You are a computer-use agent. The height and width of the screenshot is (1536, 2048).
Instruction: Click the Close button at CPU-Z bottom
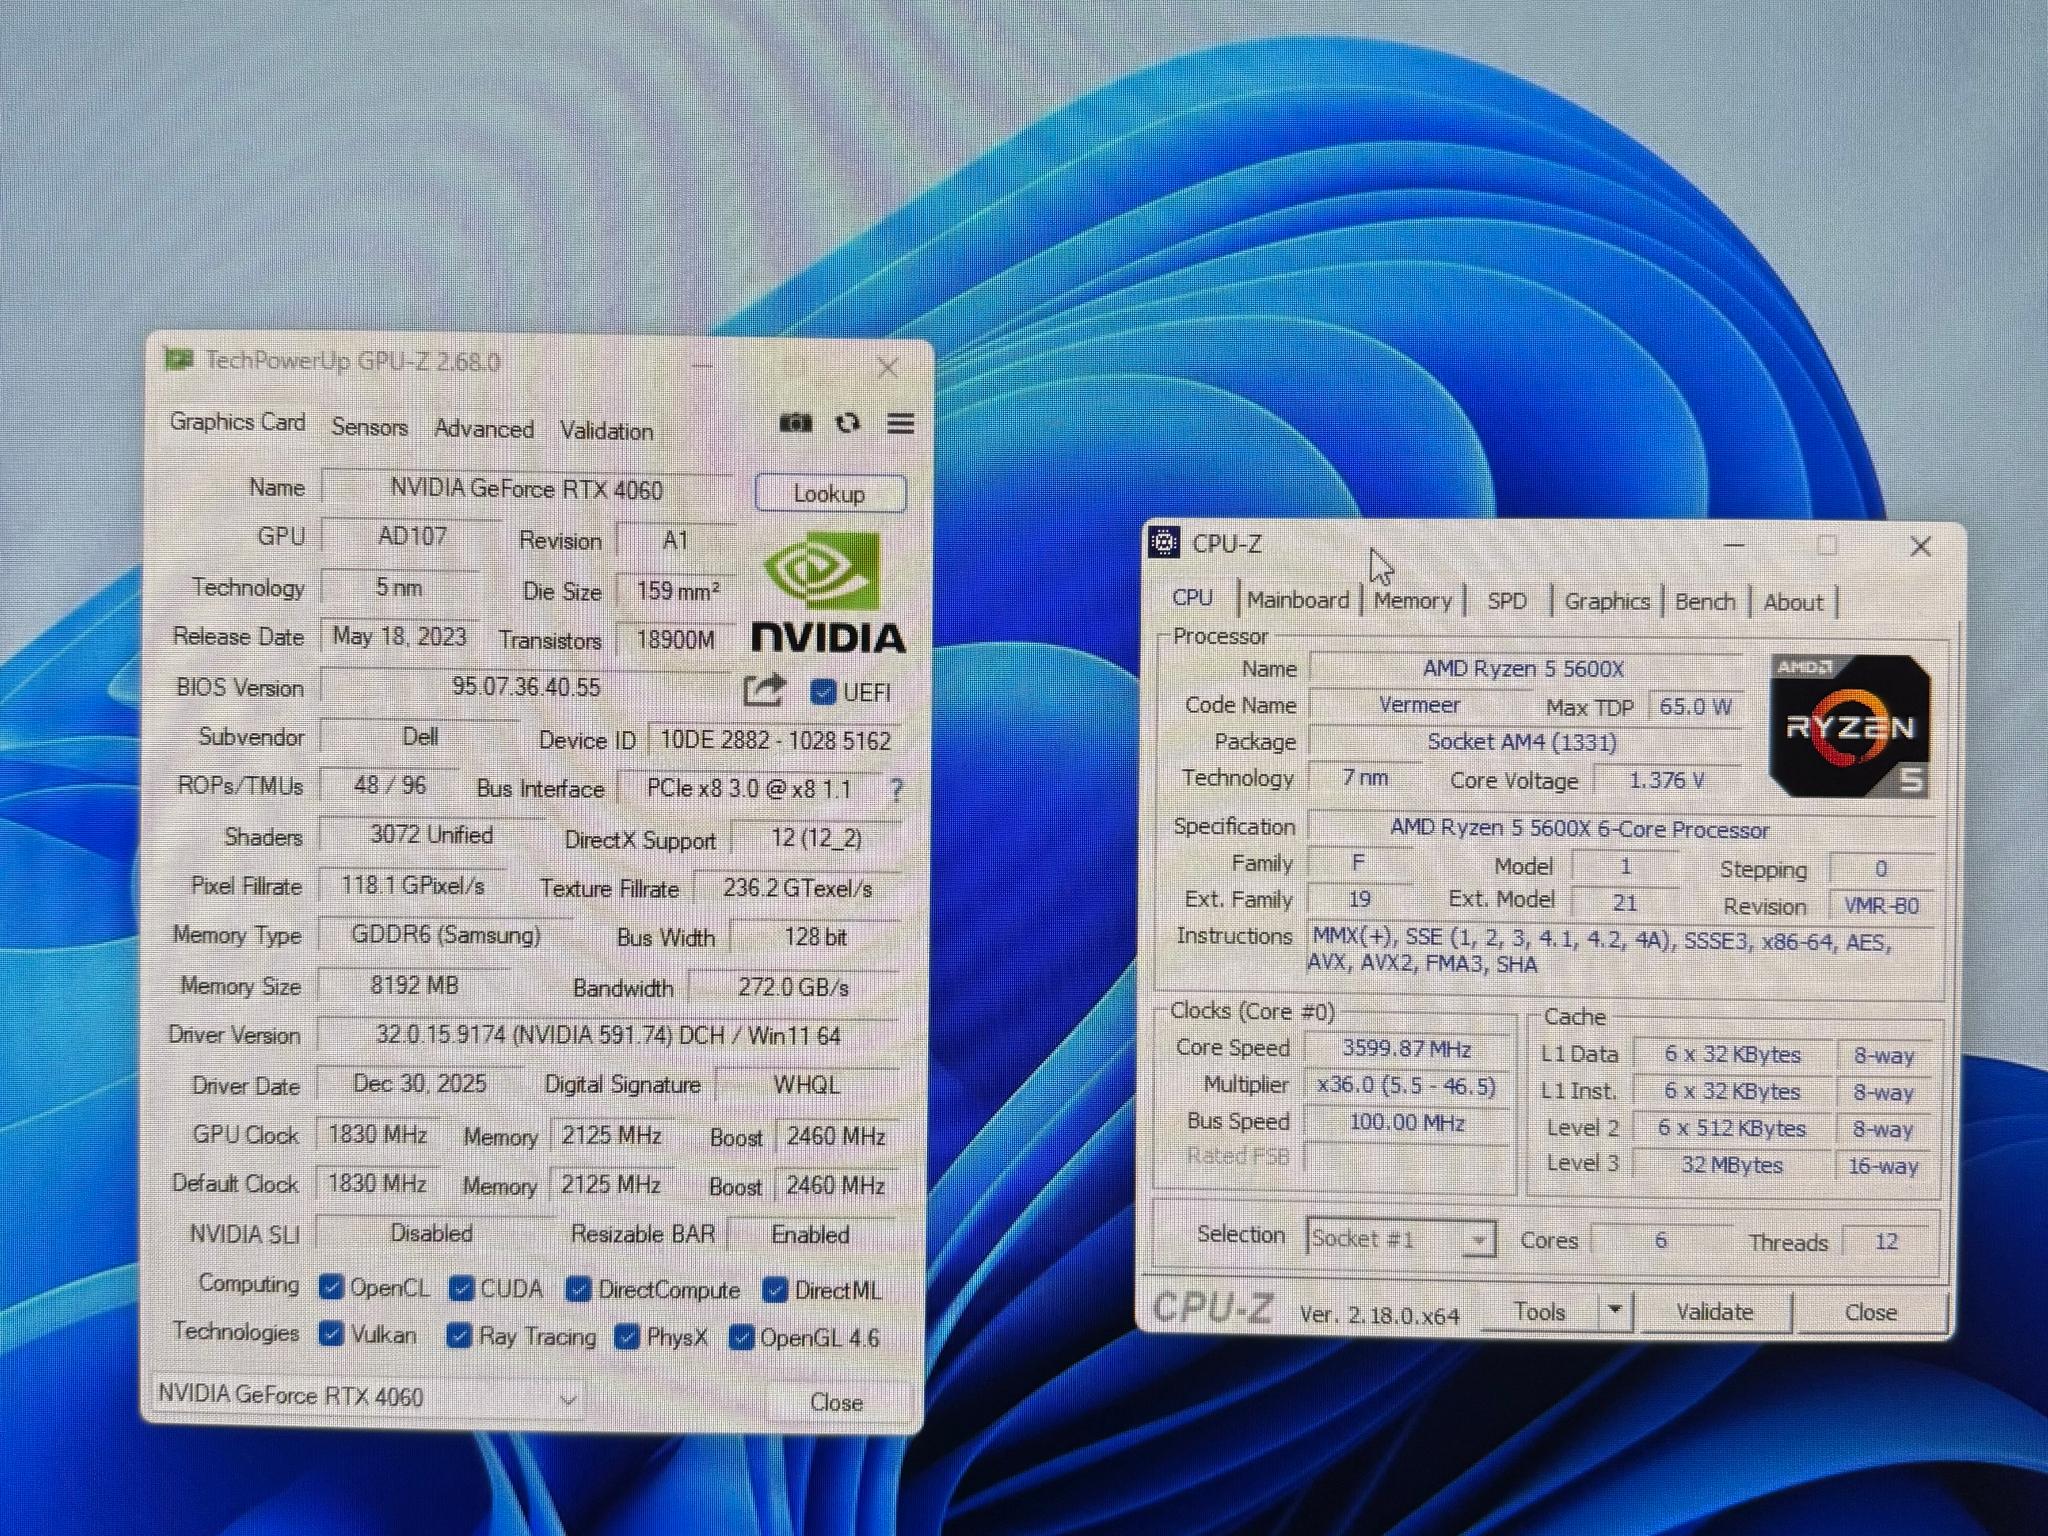[1871, 1313]
